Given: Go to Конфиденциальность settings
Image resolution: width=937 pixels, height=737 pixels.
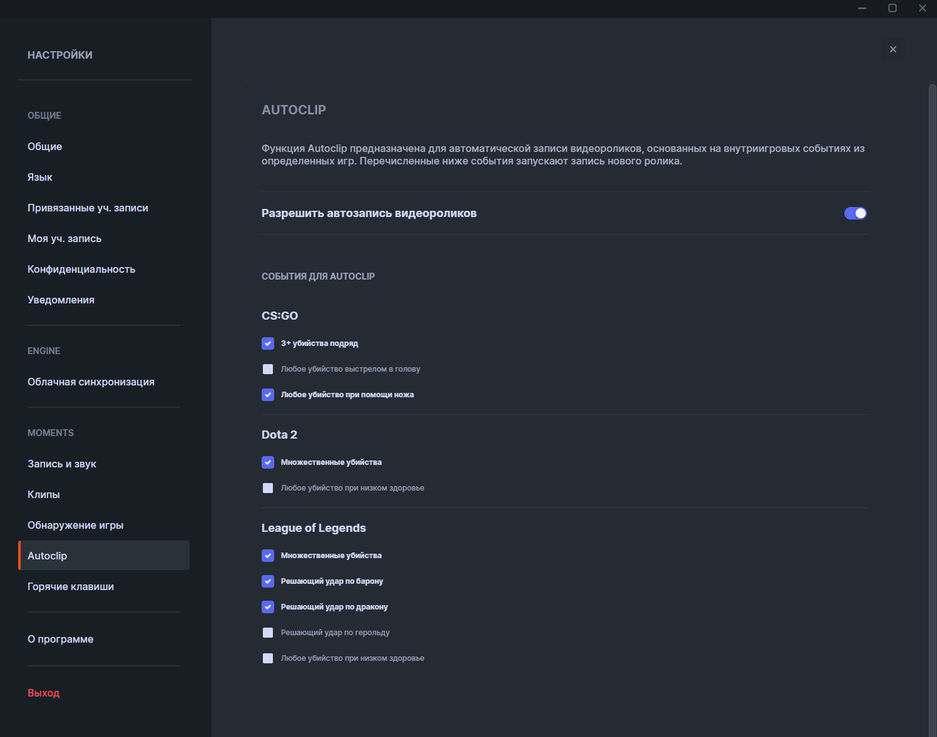Looking at the screenshot, I should (81, 269).
